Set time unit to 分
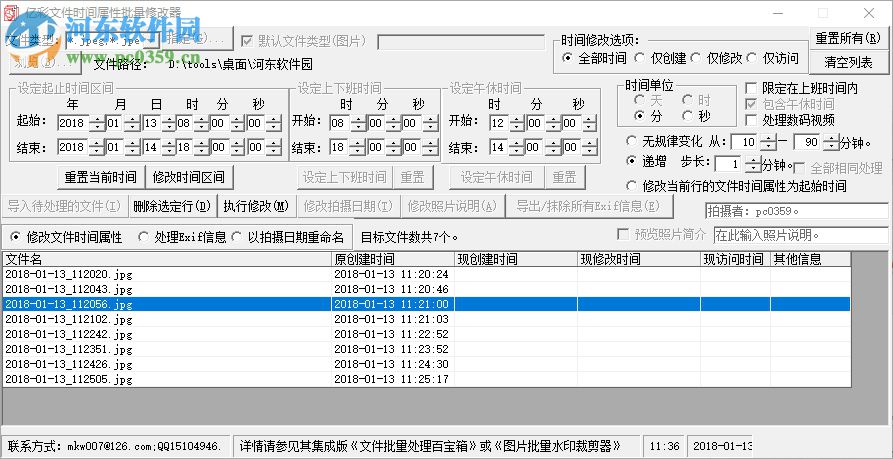 pos(649,116)
